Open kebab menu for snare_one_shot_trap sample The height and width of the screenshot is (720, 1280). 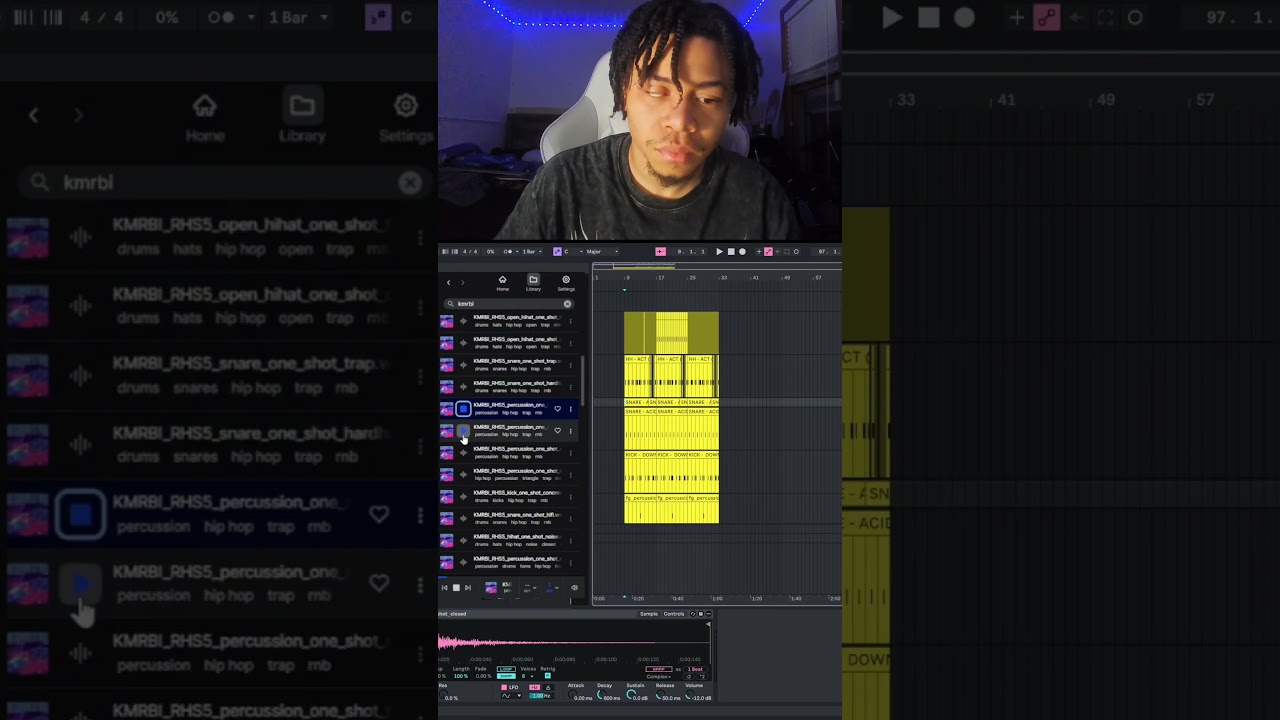[x=570, y=365]
